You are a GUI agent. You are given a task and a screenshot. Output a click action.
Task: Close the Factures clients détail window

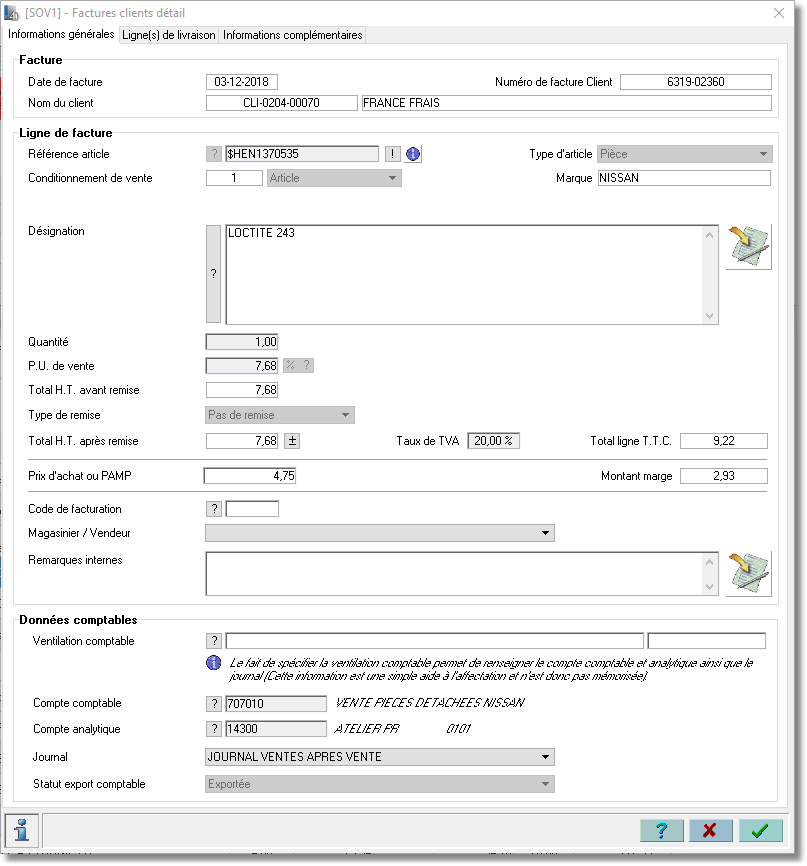[779, 13]
